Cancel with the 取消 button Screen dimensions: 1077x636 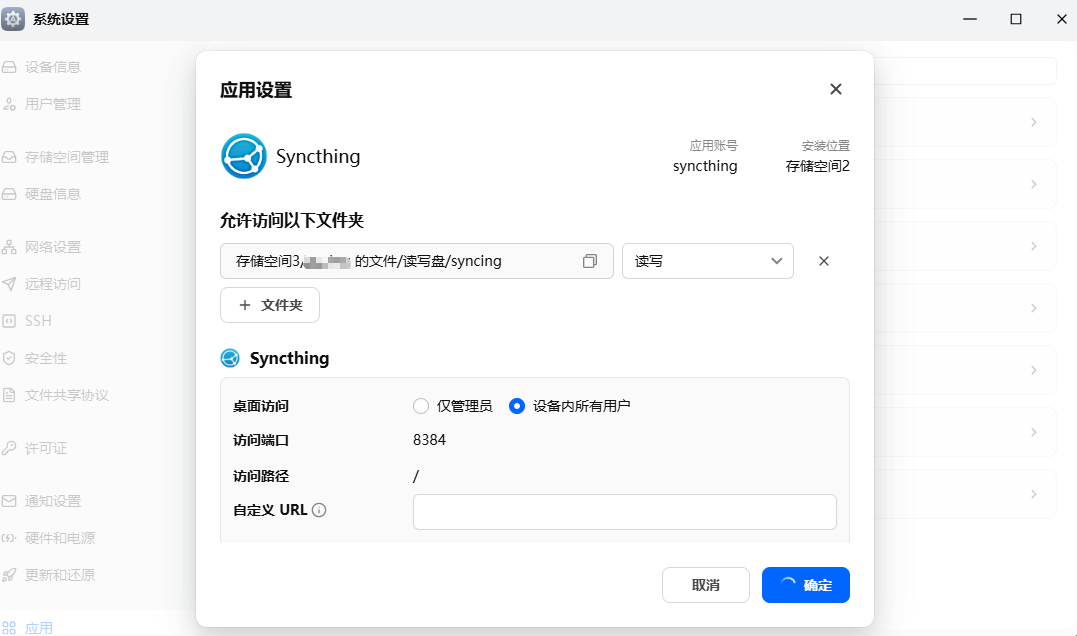pyautogui.click(x=705, y=585)
